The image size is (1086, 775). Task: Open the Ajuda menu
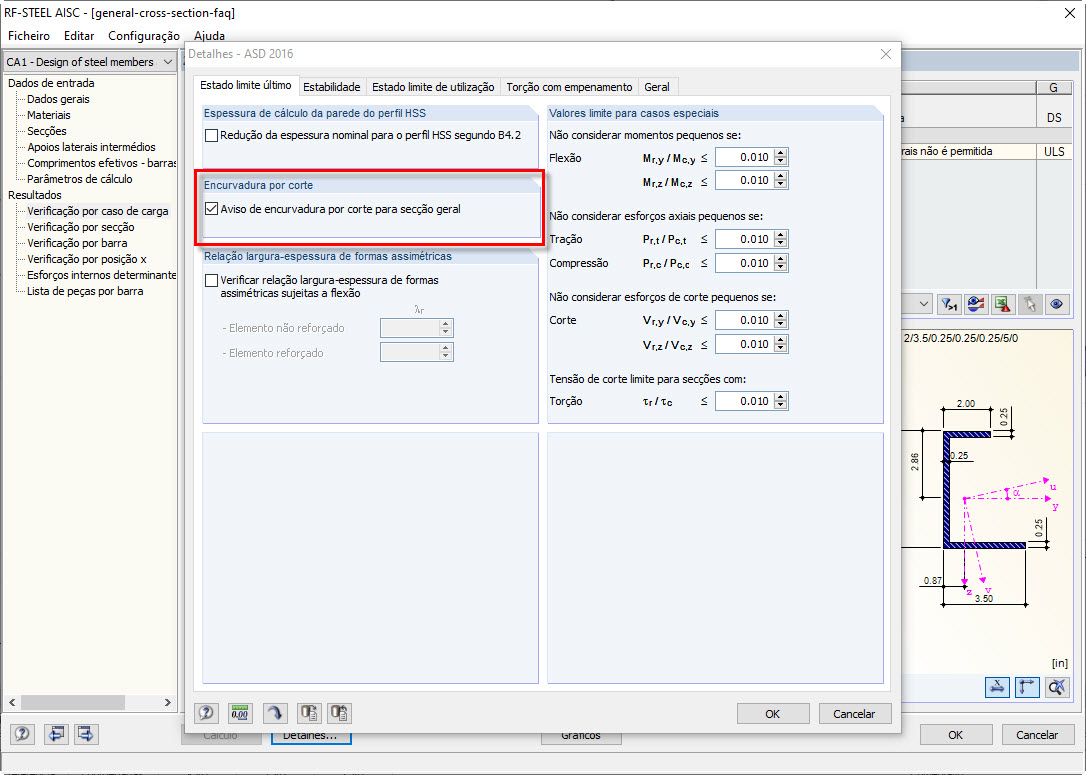coord(209,35)
